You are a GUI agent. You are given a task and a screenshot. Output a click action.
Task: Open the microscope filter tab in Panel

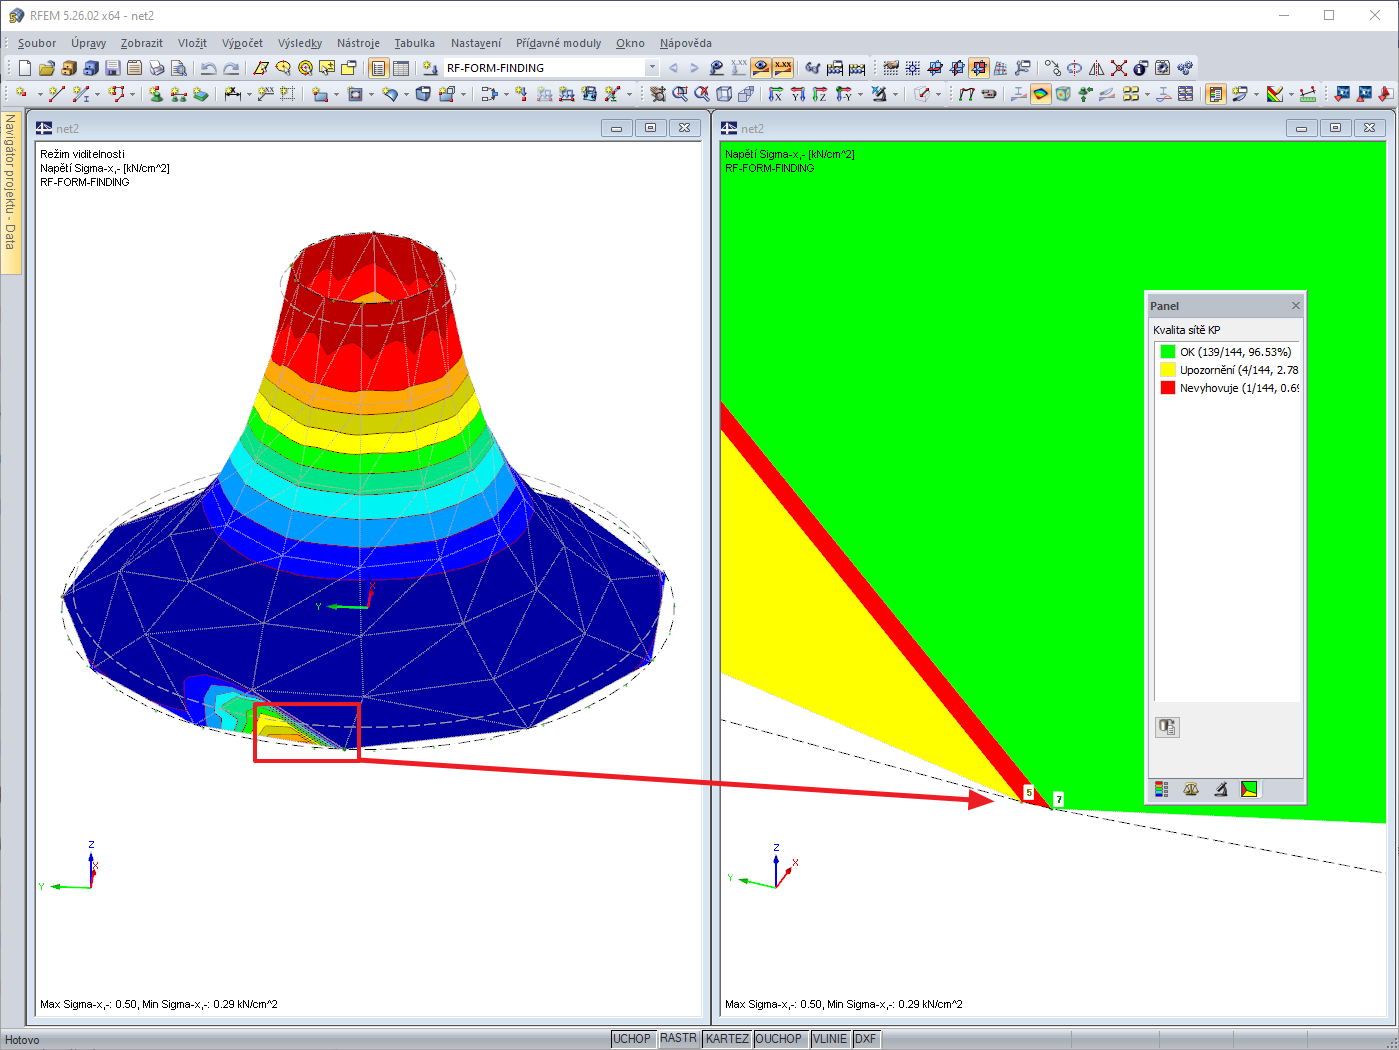[1220, 790]
